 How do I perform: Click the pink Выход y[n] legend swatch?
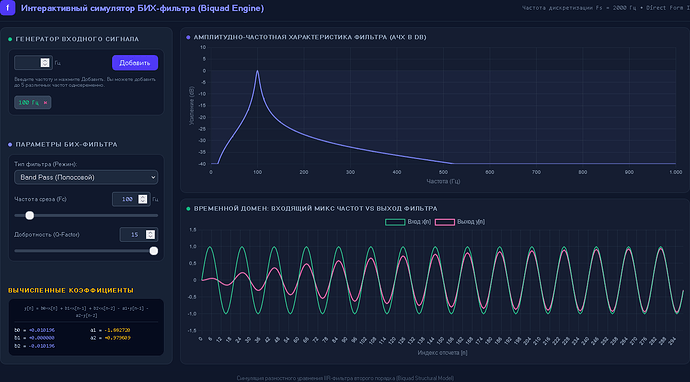[x=444, y=222]
